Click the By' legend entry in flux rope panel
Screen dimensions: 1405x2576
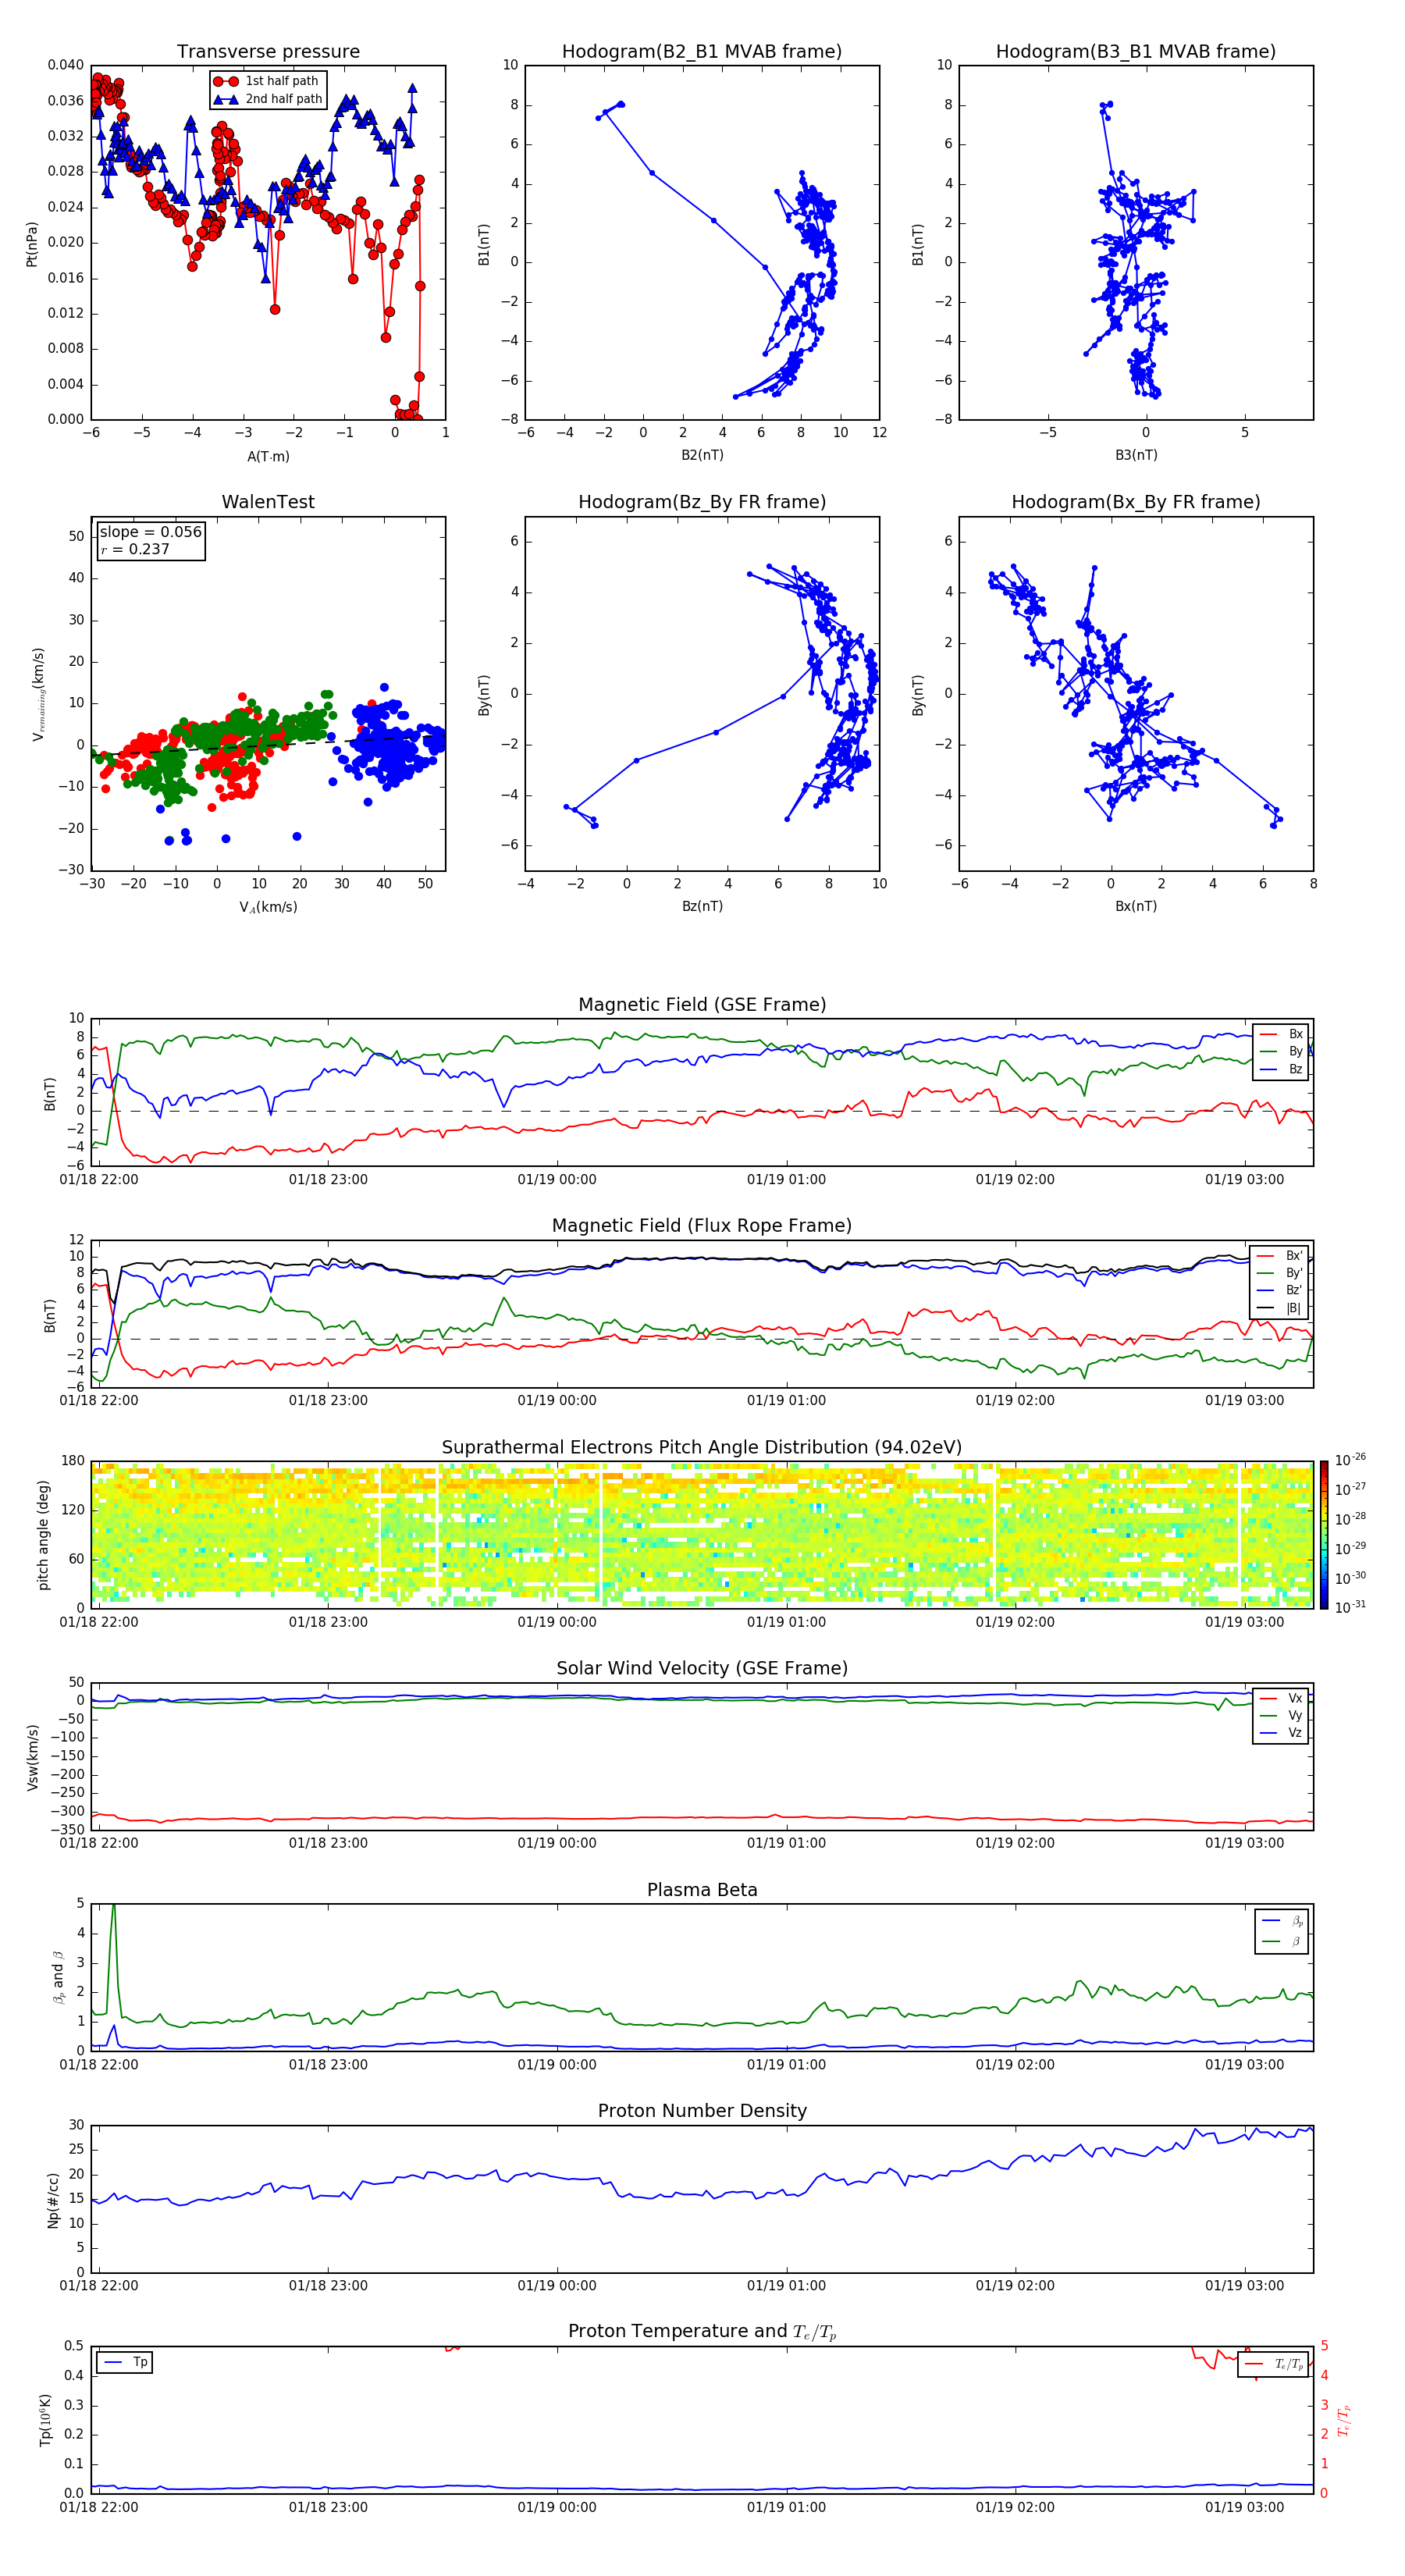1280,1273
